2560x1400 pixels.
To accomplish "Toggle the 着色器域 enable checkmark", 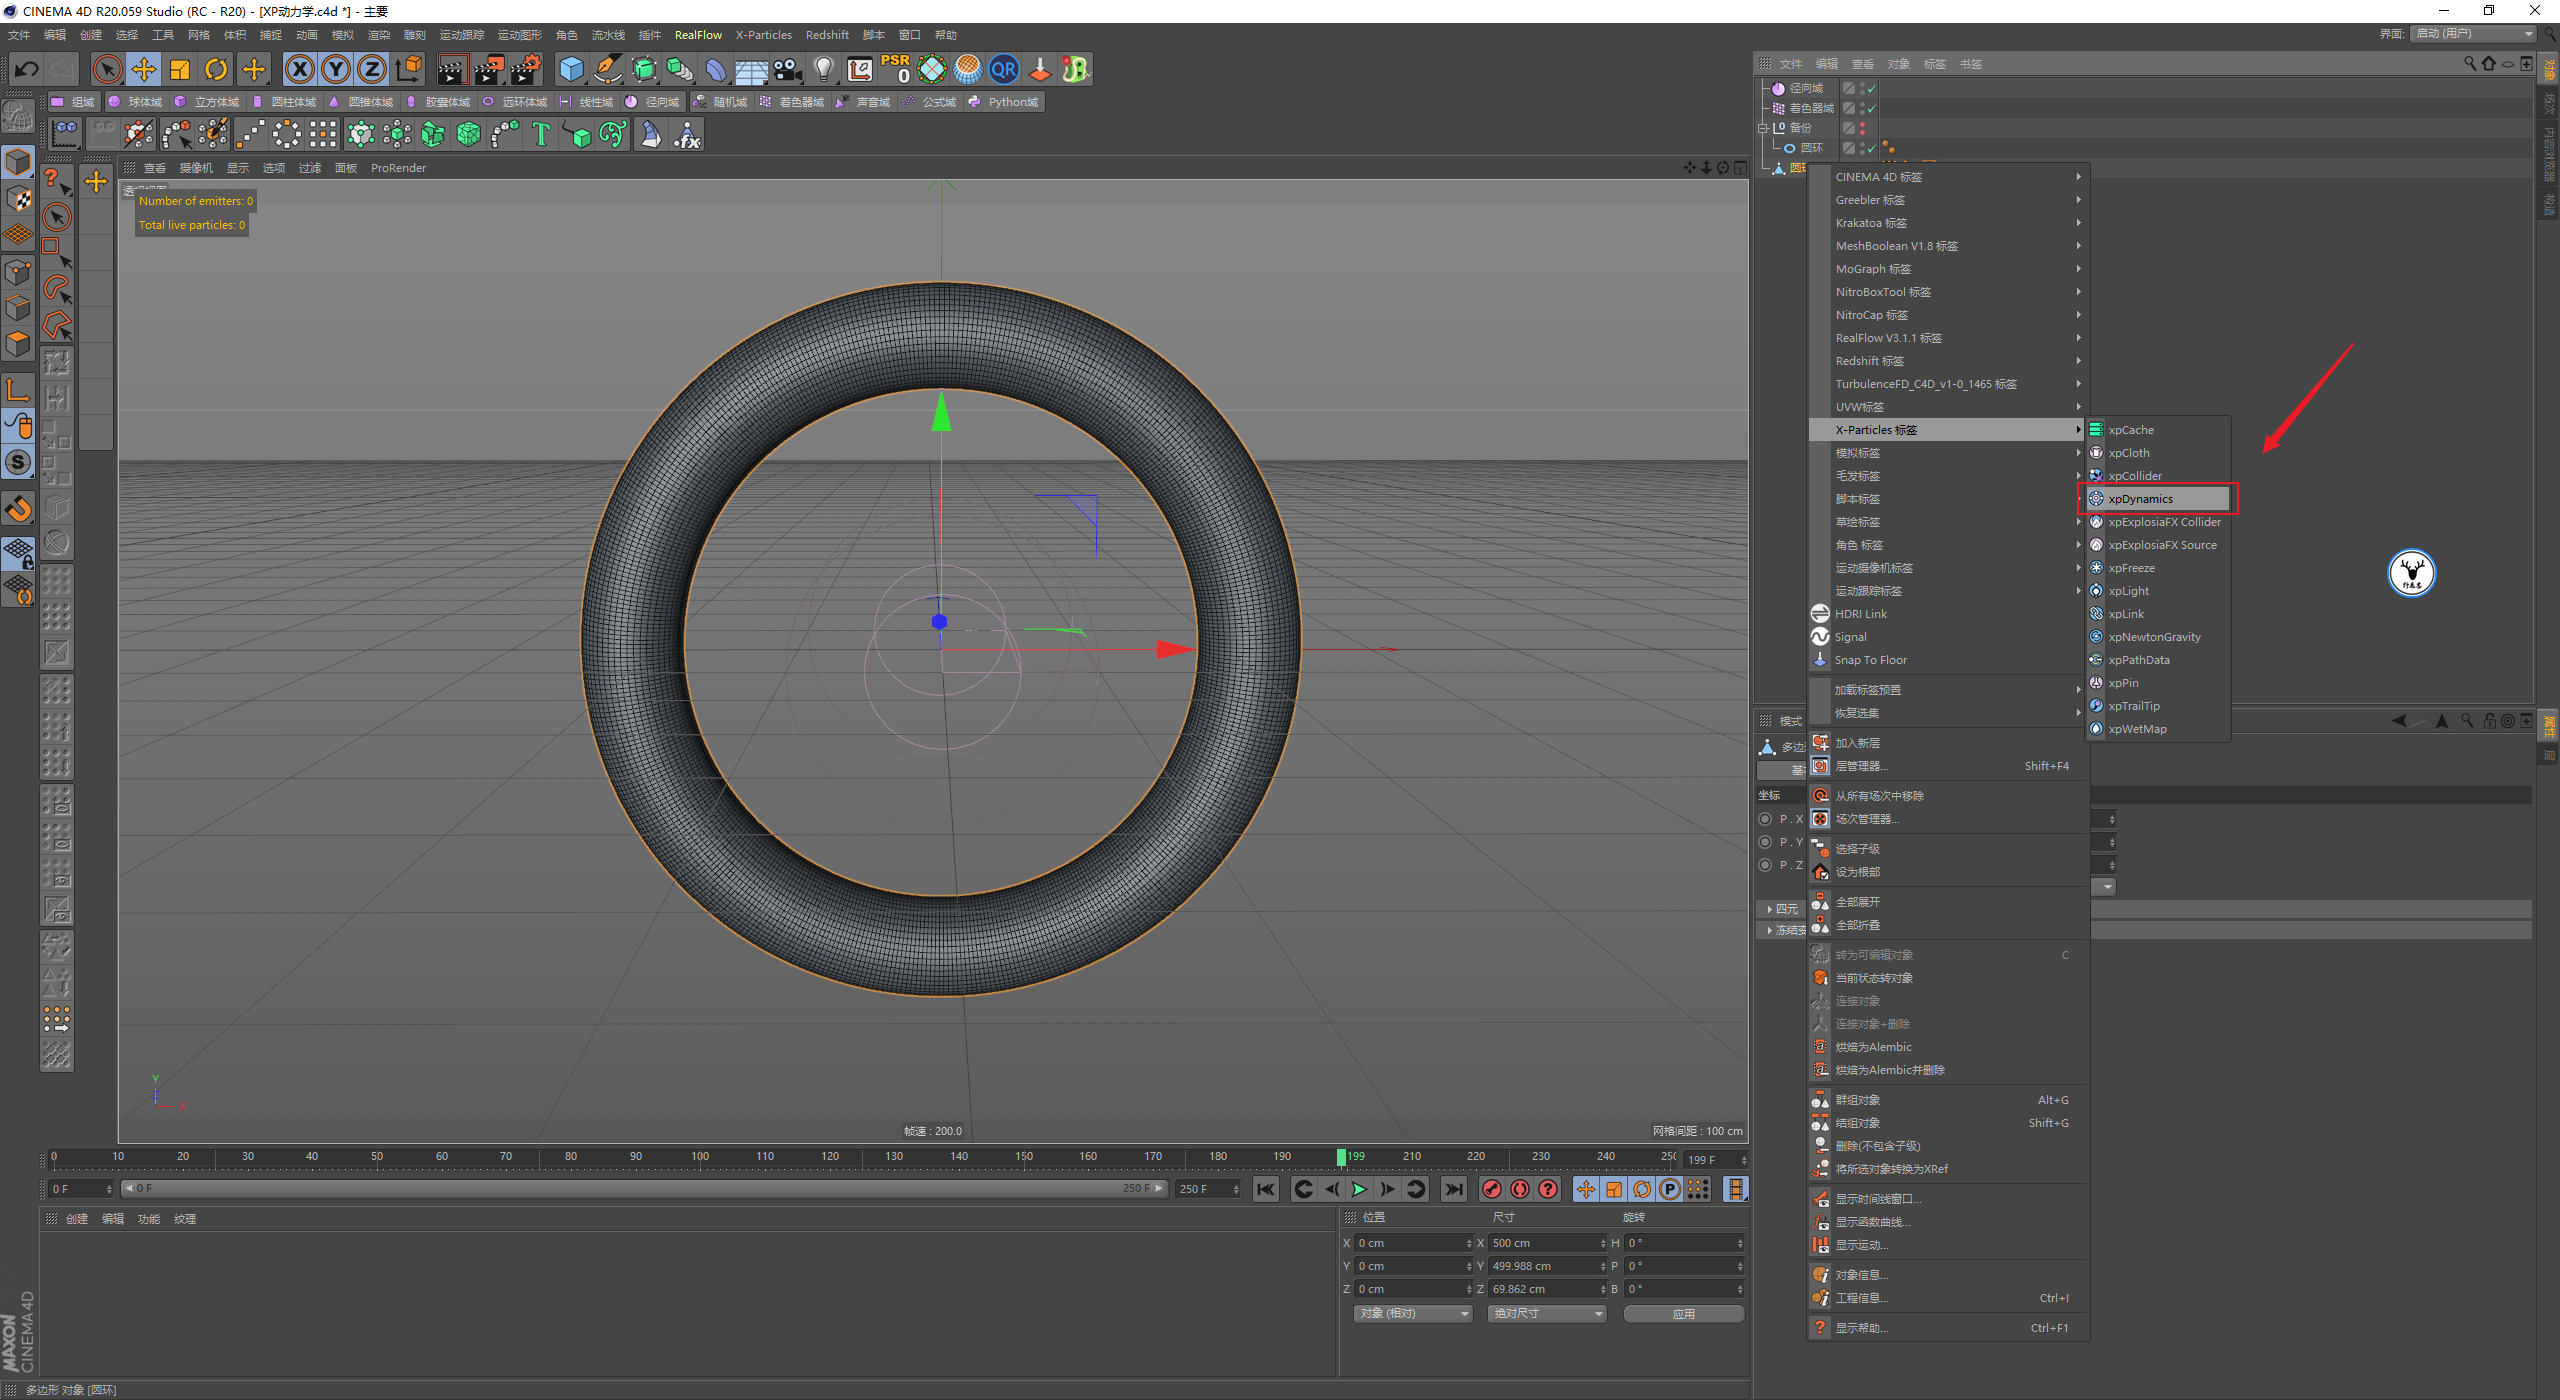I will click(x=1871, y=108).
